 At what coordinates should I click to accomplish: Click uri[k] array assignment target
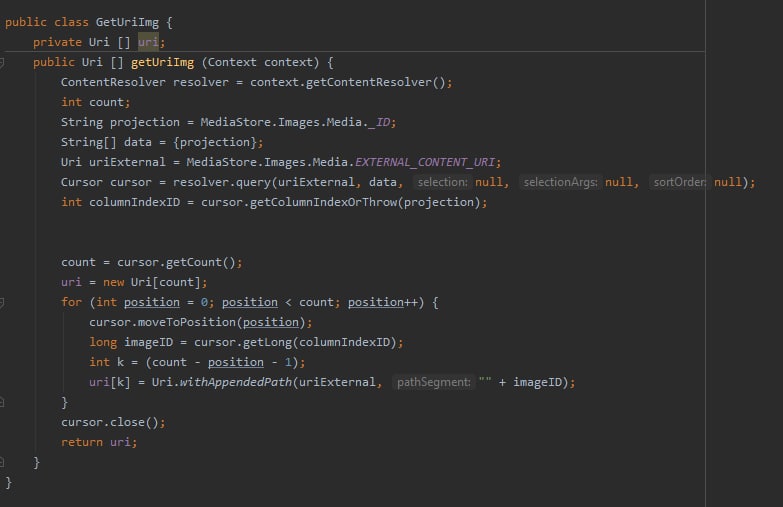(109, 382)
